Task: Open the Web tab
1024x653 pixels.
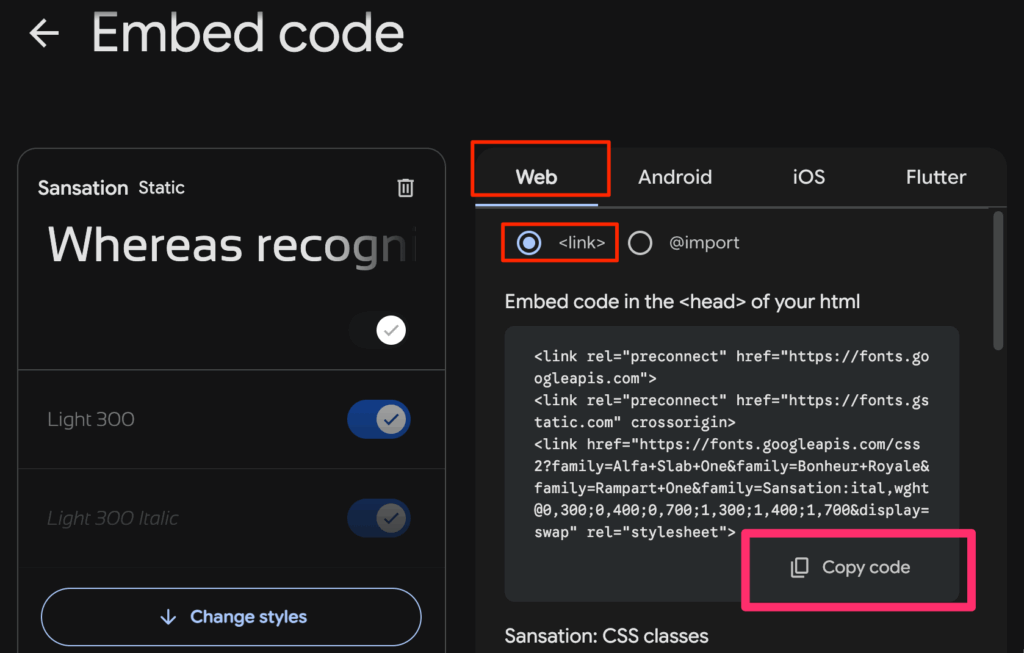Action: [536, 177]
